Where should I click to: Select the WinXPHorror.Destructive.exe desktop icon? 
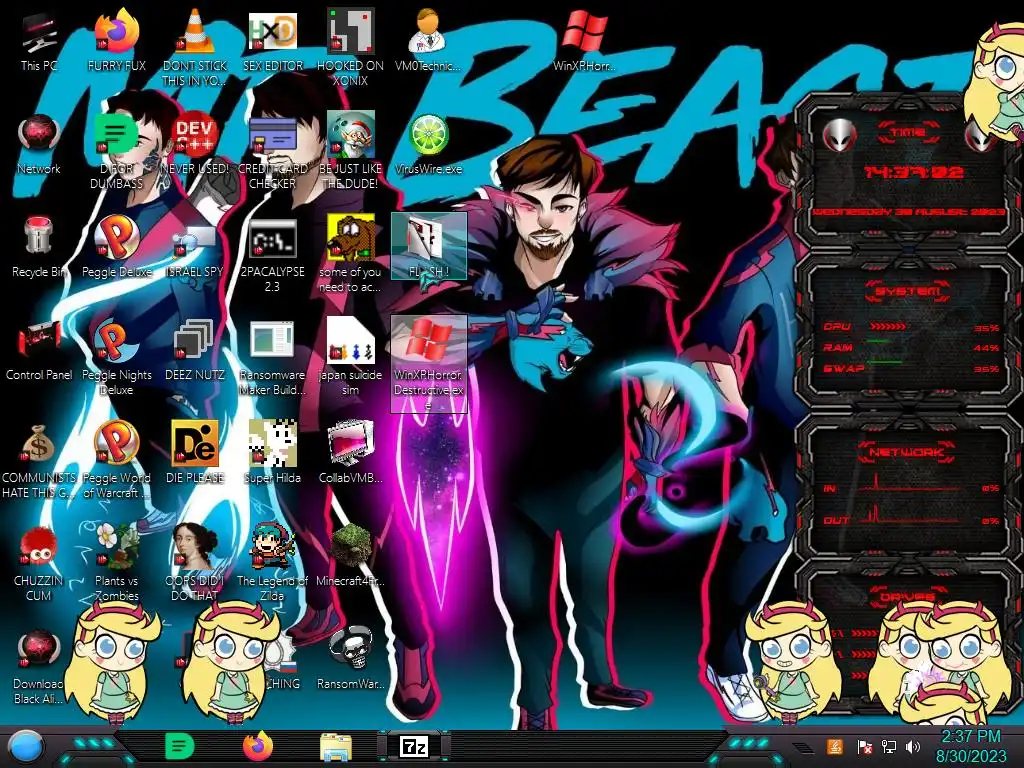pyautogui.click(x=428, y=363)
